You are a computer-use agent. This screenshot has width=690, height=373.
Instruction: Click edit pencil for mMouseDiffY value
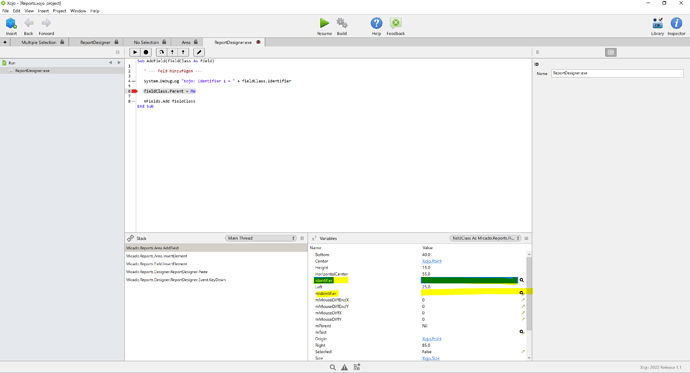click(523, 319)
